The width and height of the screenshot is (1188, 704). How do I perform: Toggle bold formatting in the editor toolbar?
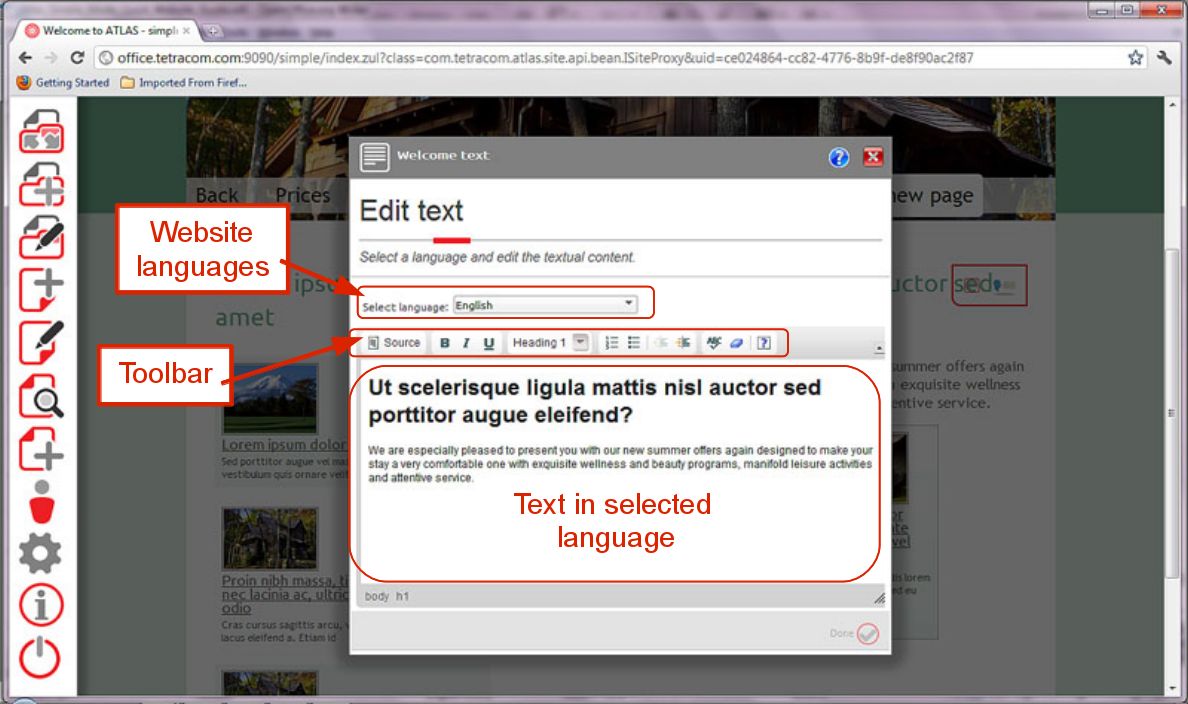[x=445, y=343]
